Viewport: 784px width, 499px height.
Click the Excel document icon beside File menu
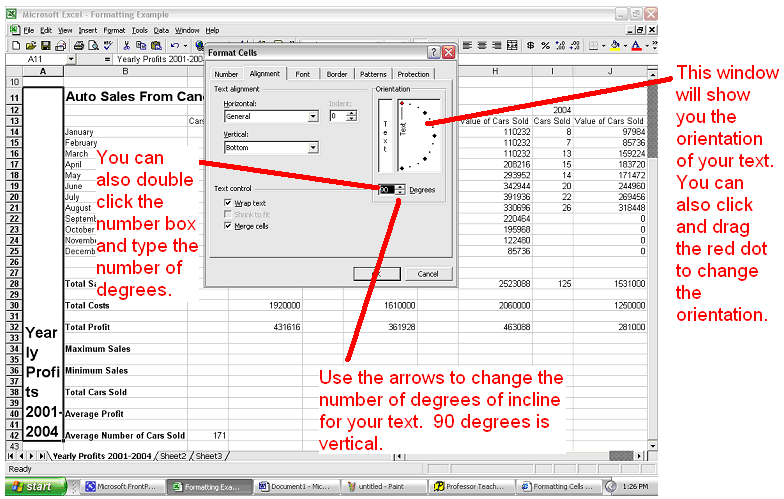(x=14, y=30)
